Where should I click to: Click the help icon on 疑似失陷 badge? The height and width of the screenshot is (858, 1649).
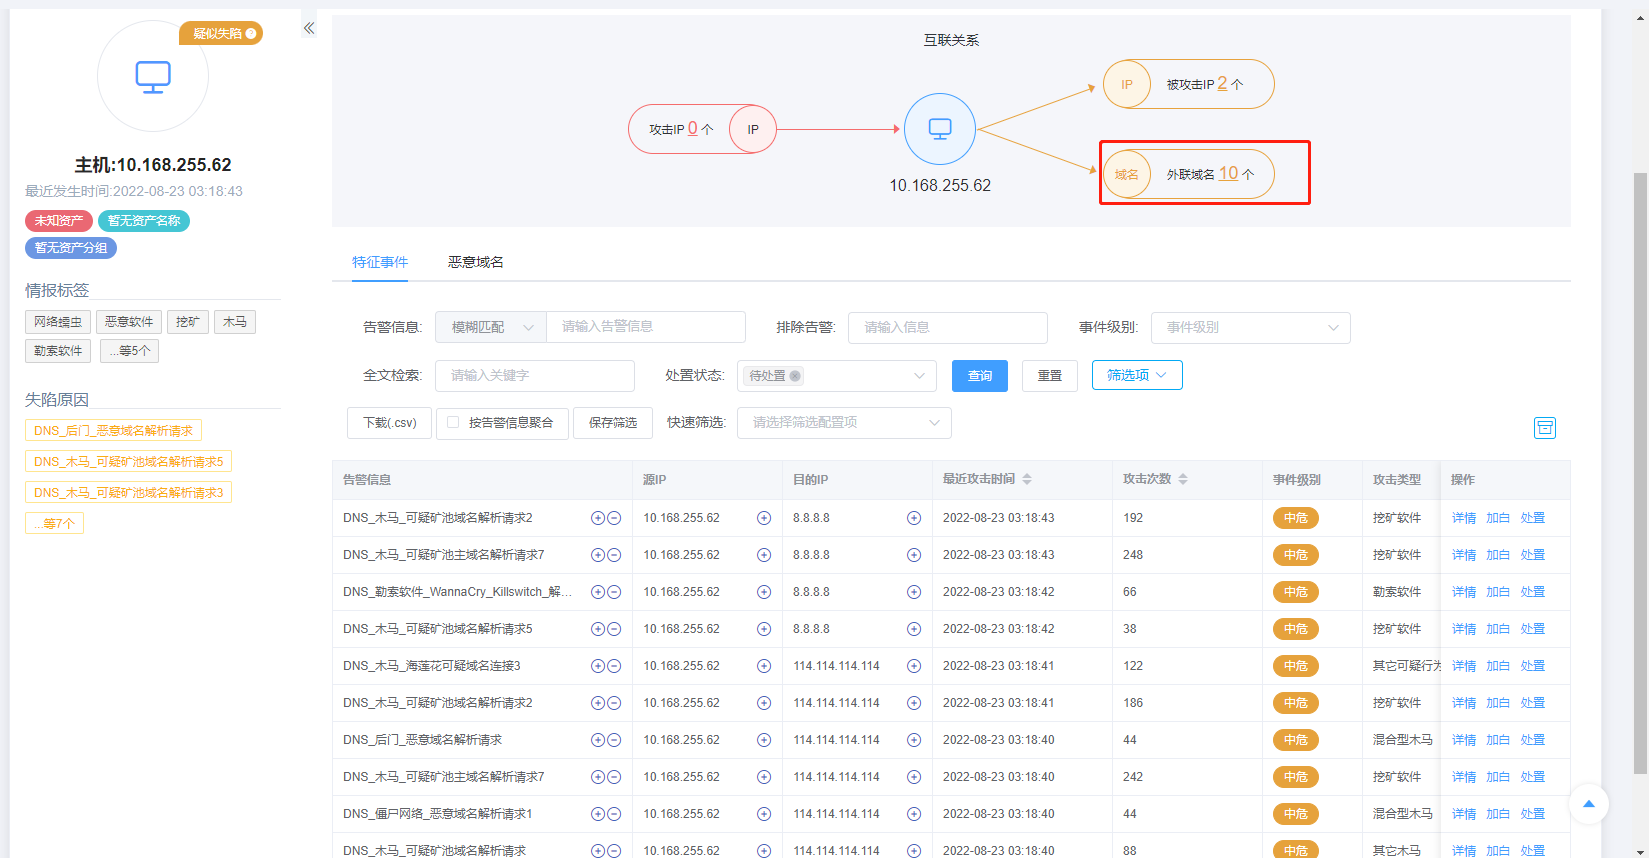pyautogui.click(x=251, y=34)
